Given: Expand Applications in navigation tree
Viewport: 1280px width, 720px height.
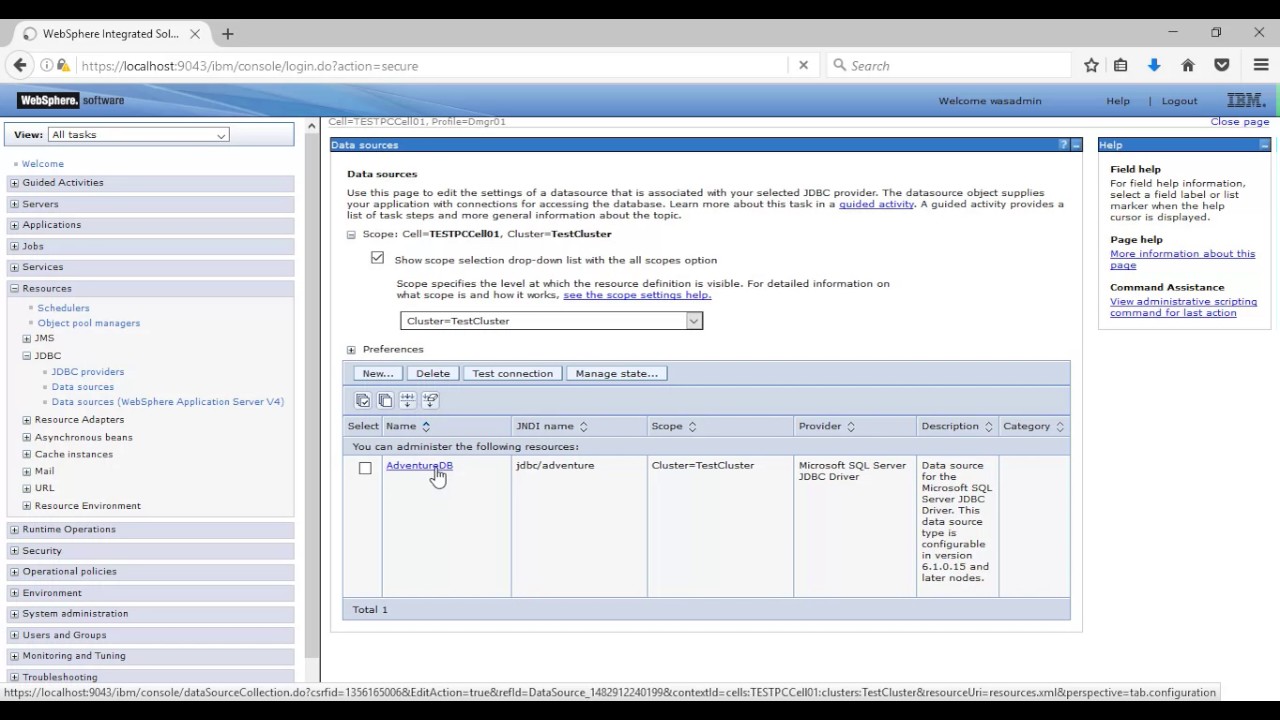Looking at the screenshot, I should tap(14, 225).
